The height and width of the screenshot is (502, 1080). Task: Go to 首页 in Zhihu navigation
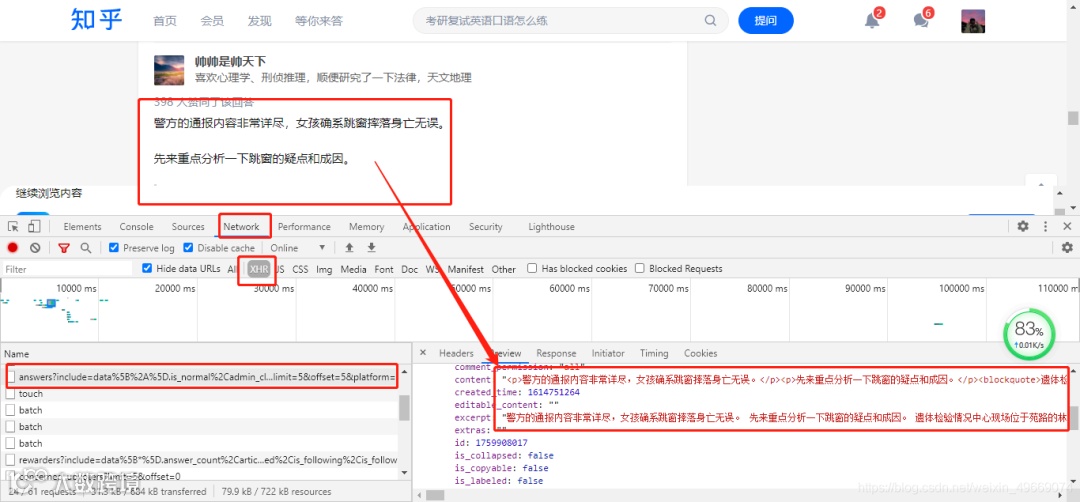tap(165, 21)
